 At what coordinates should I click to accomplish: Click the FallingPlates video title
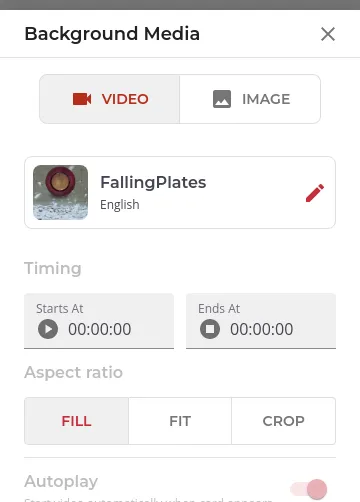pos(153,182)
